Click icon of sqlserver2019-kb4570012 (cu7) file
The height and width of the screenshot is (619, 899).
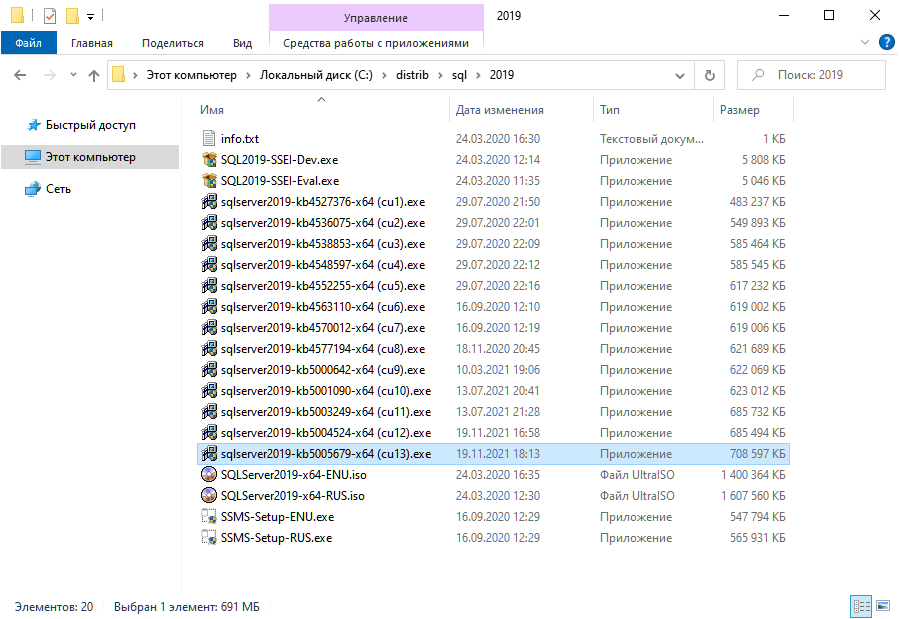(x=209, y=327)
